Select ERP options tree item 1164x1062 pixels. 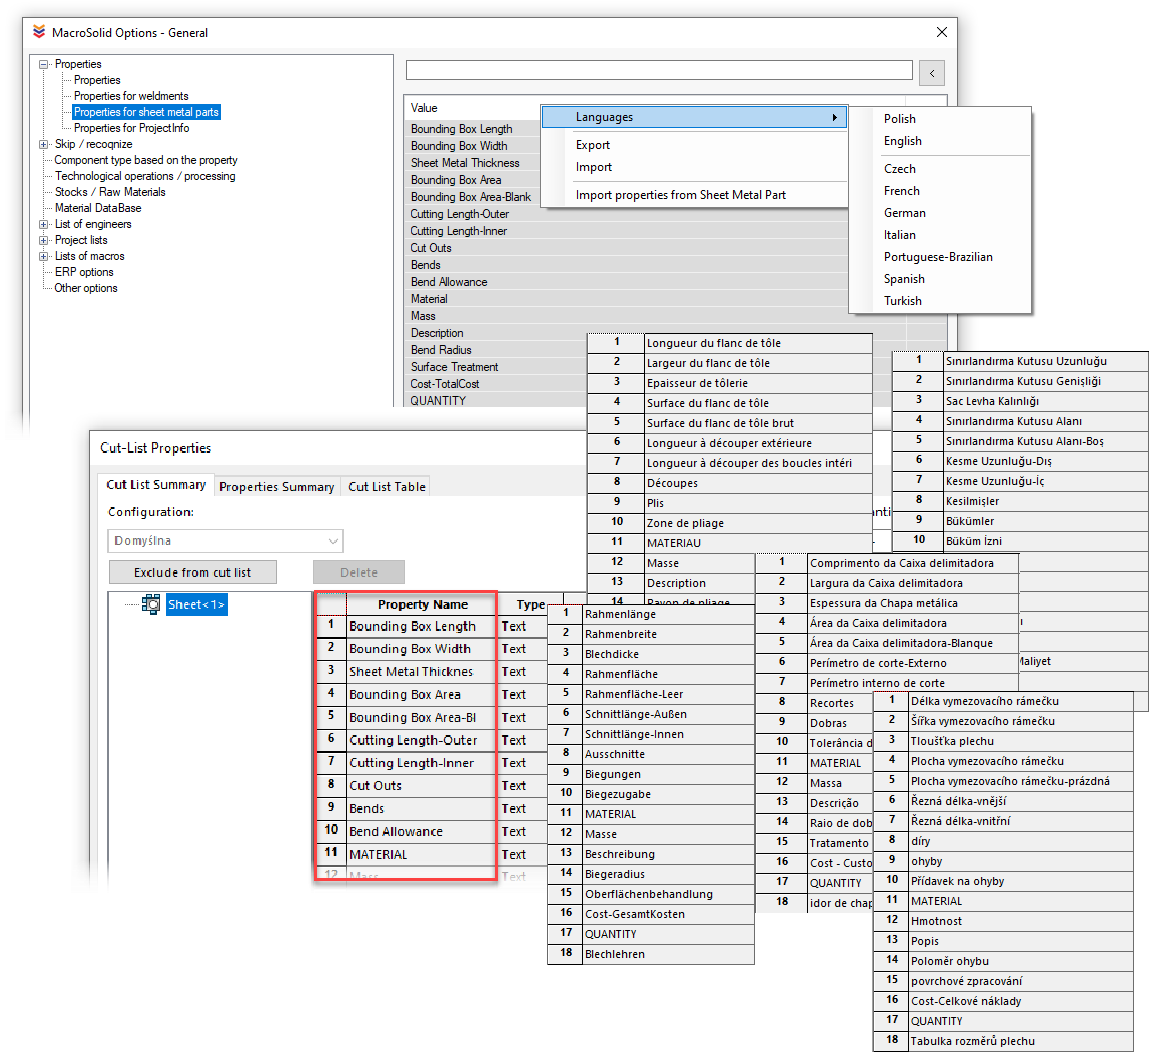click(x=84, y=272)
